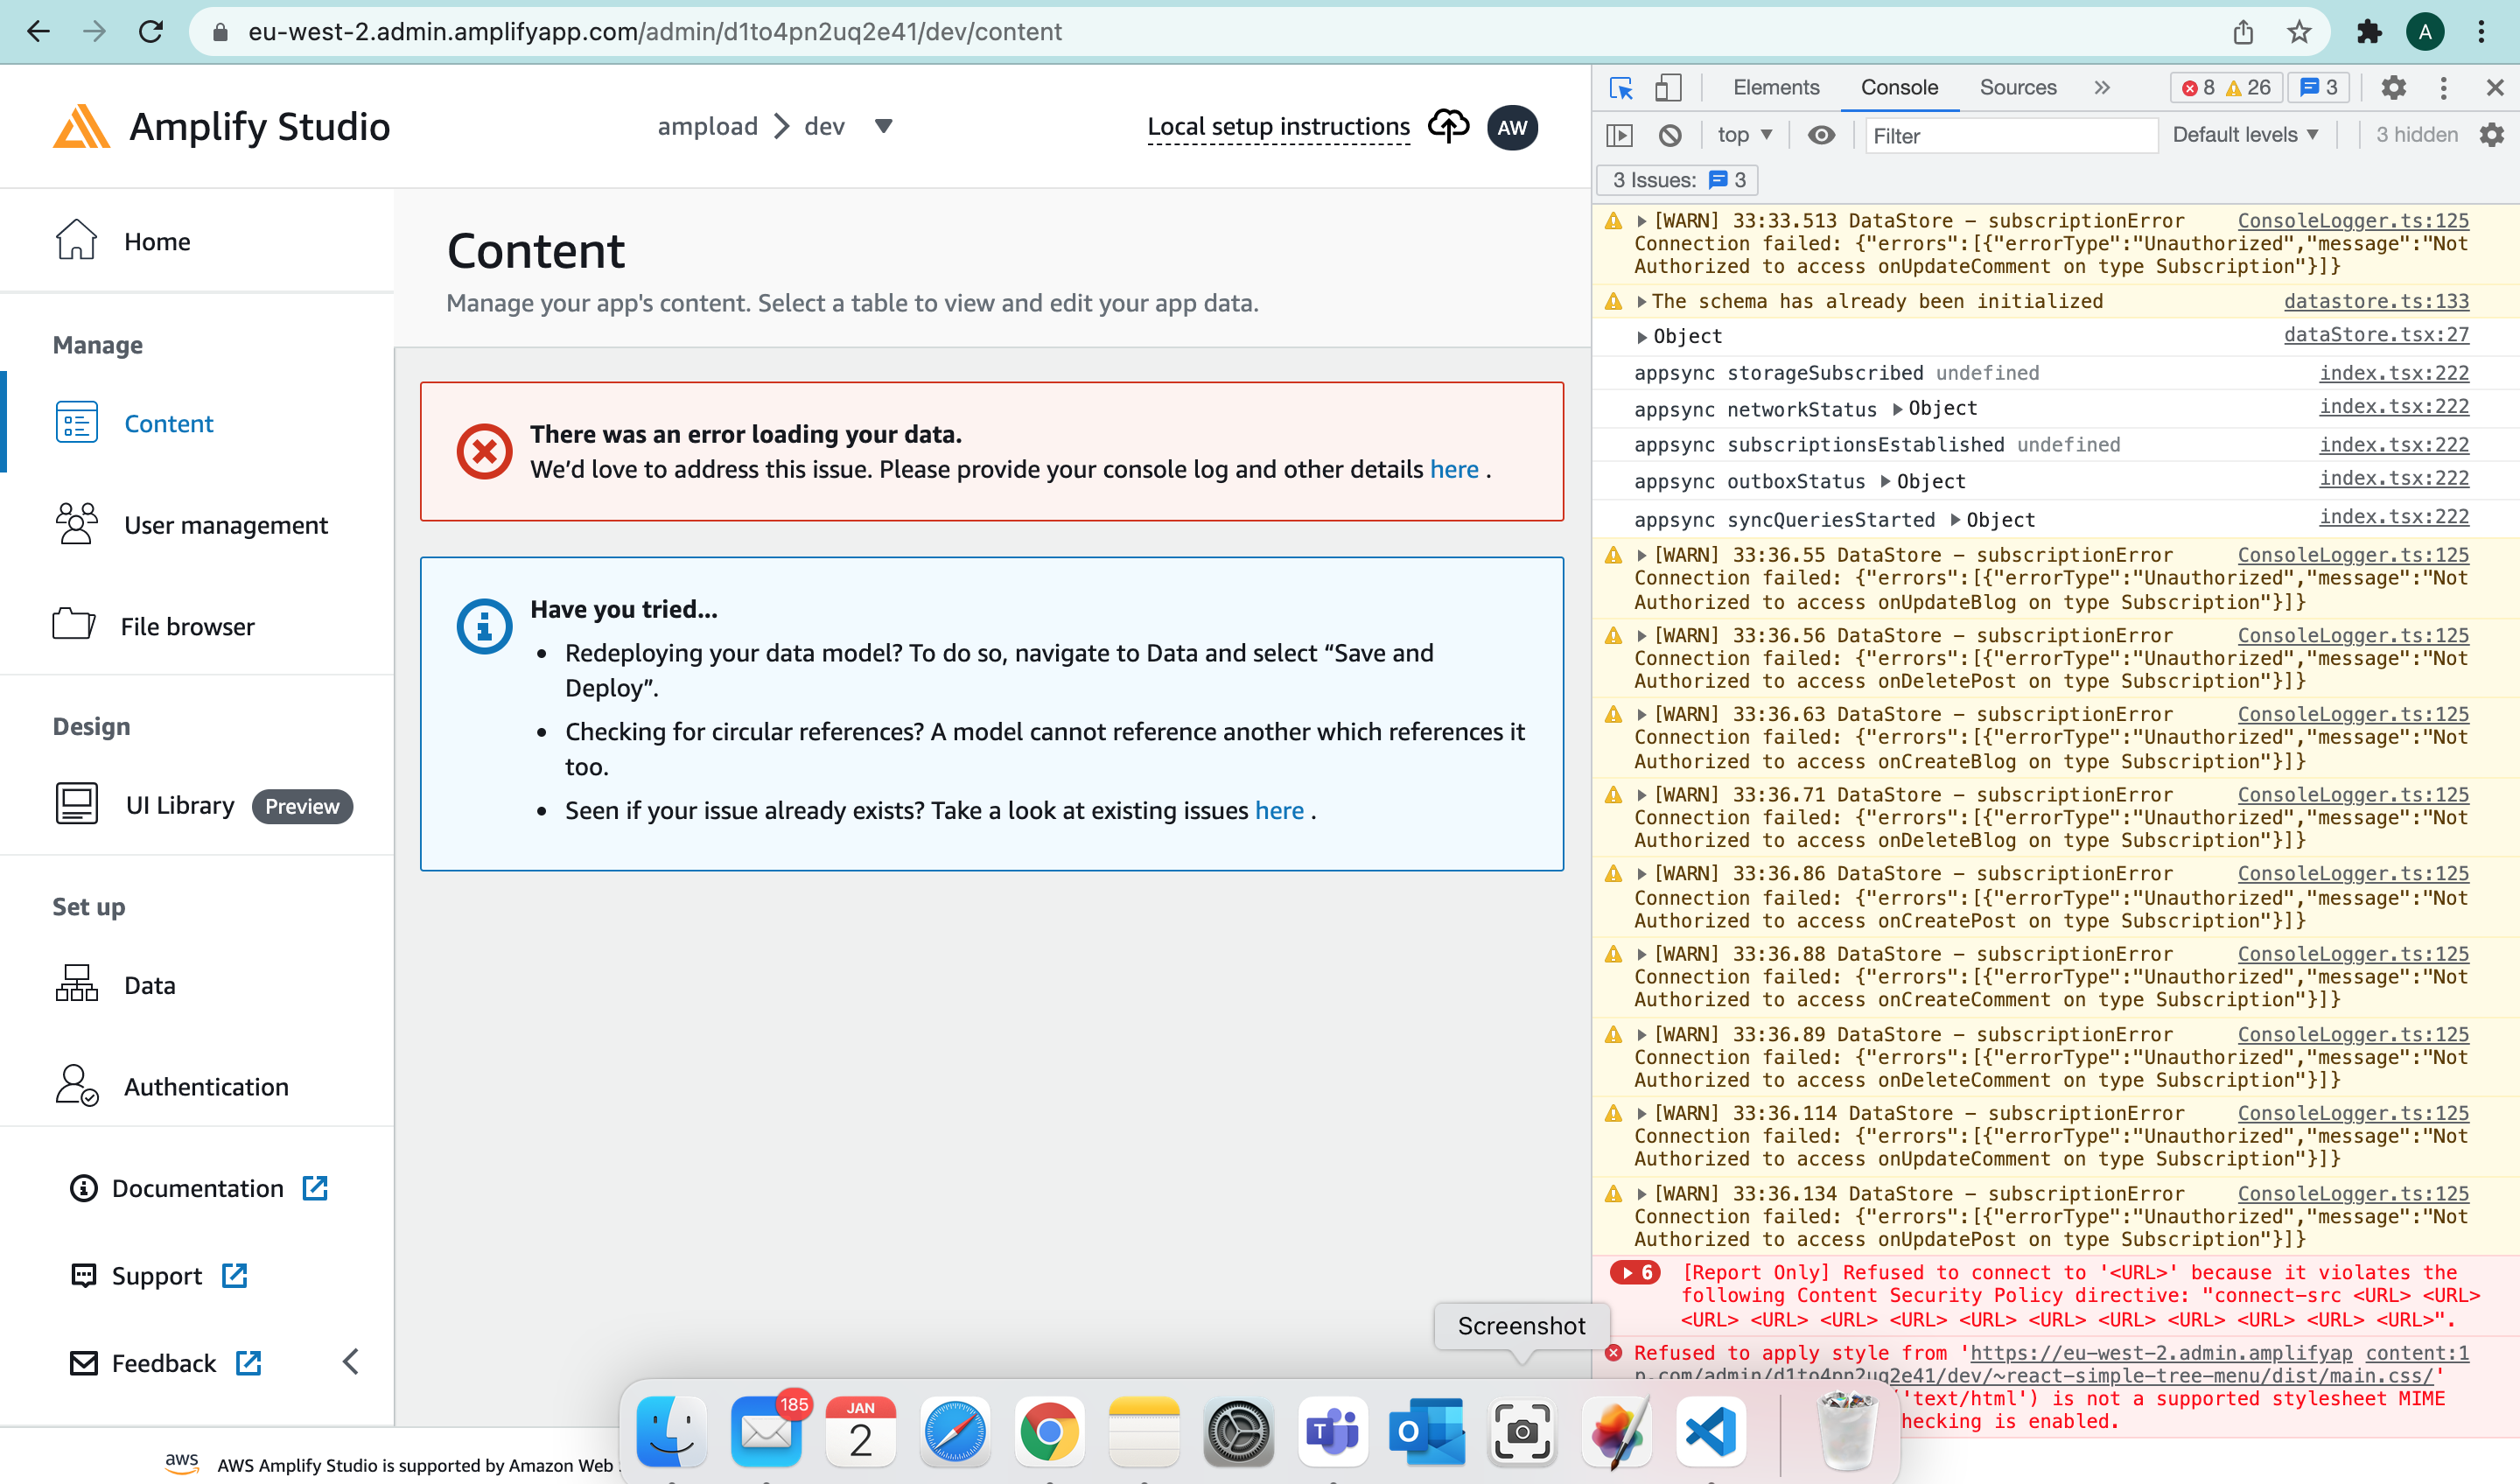Open the Amplify Studio logo
This screenshot has height=1484, width=2520.
(221, 127)
